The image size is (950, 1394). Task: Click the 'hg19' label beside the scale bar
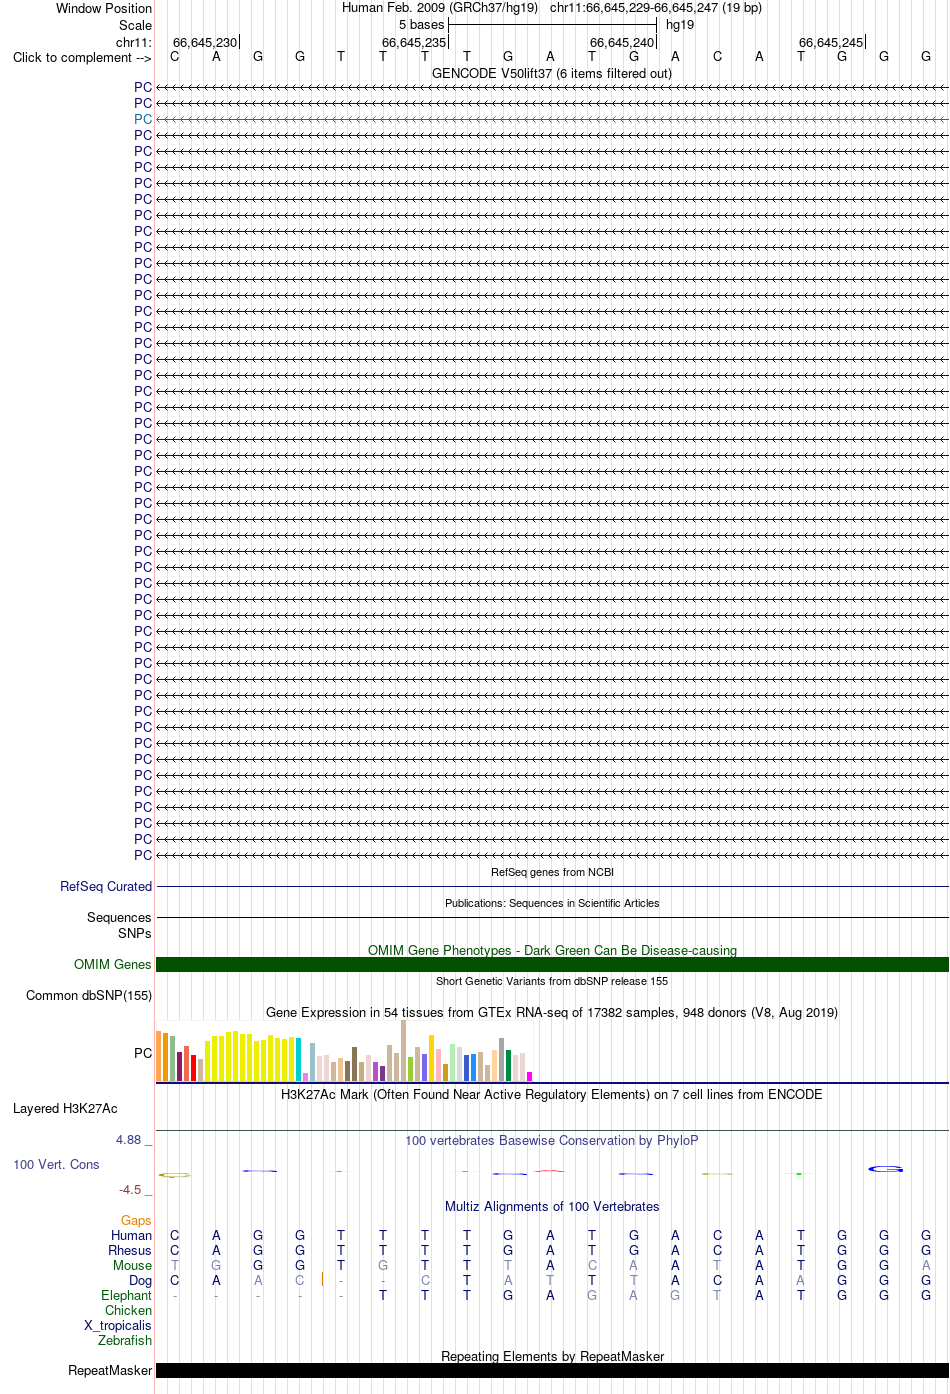680,24
